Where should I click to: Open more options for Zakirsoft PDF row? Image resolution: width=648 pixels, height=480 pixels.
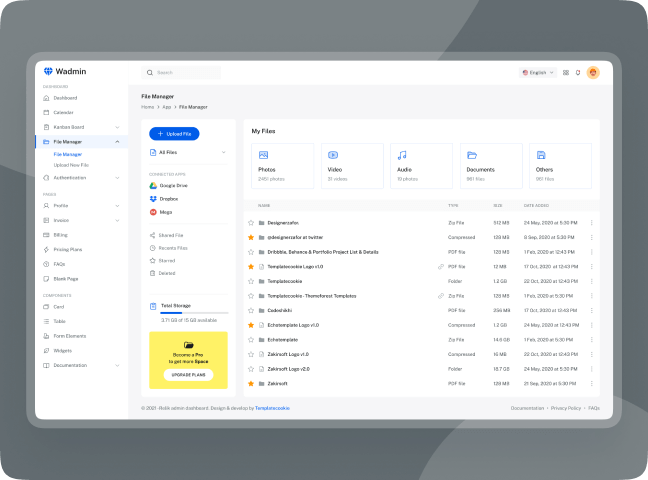click(x=592, y=384)
